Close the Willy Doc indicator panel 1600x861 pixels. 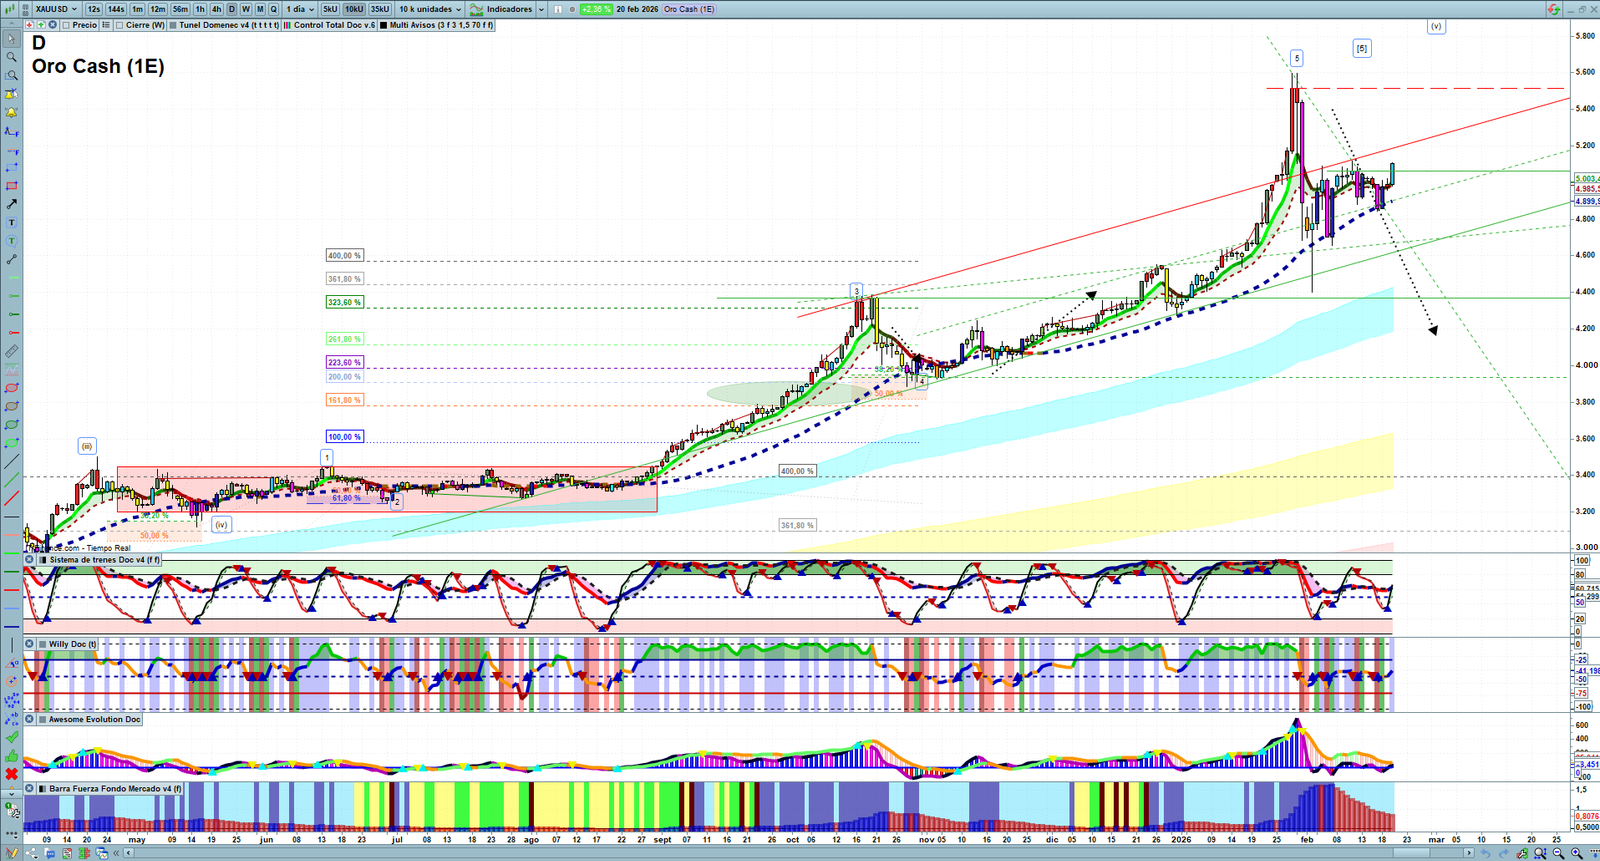click(x=30, y=644)
